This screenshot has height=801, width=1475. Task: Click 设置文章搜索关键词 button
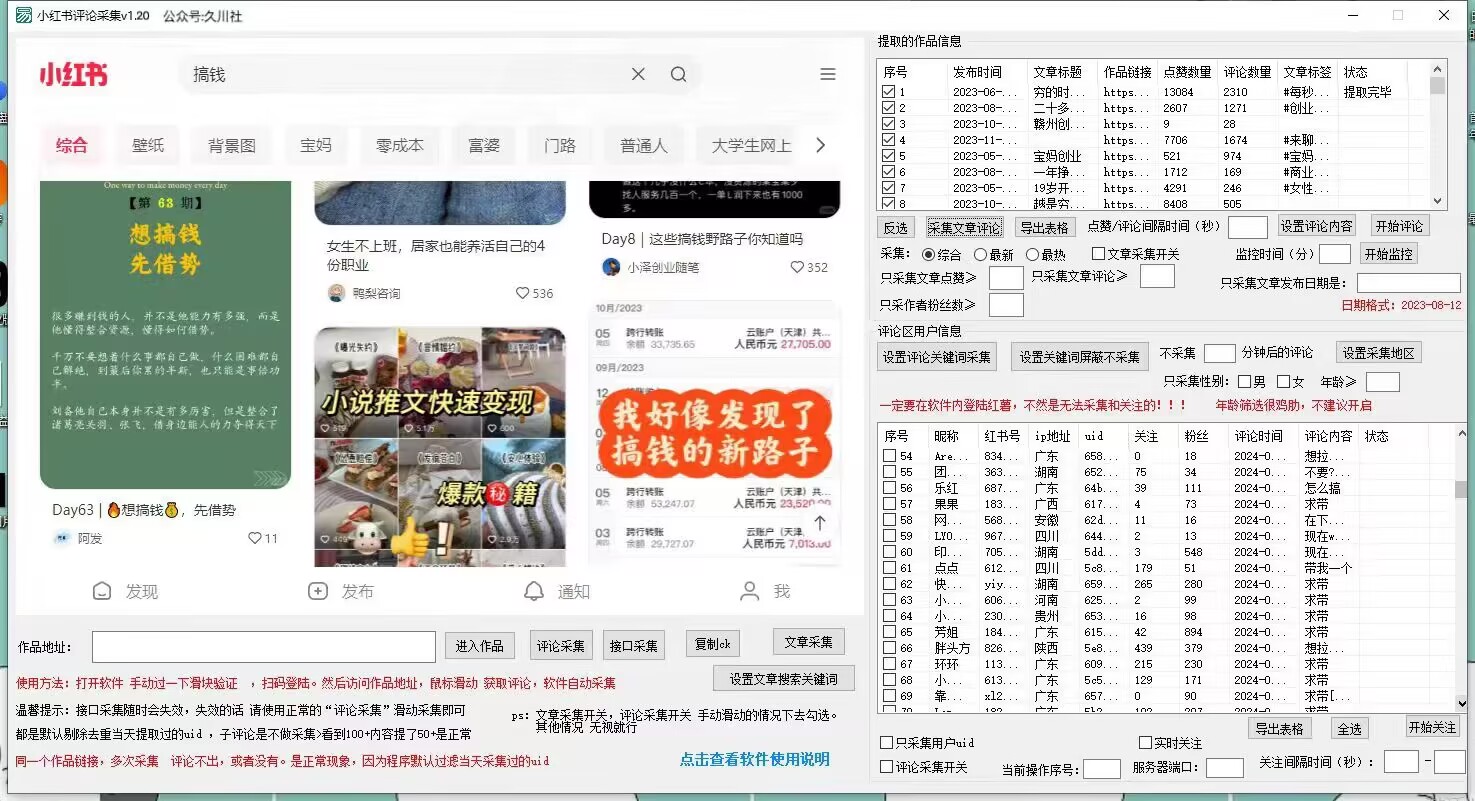pos(783,678)
